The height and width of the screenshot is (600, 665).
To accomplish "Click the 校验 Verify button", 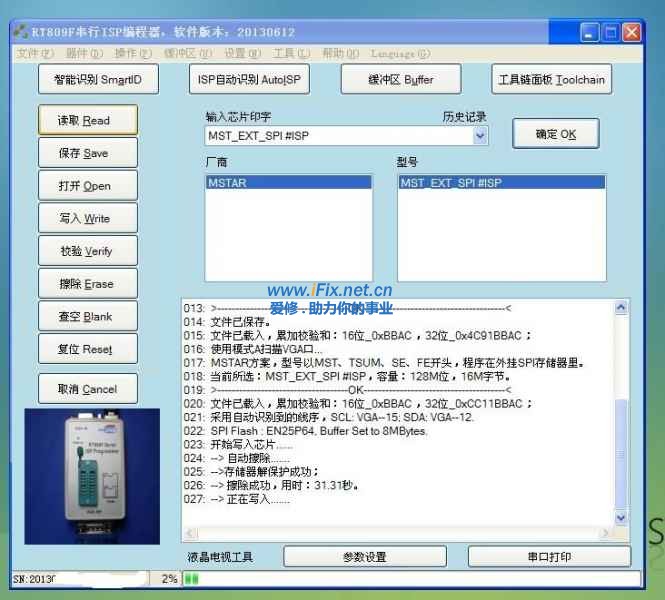I will pos(88,251).
